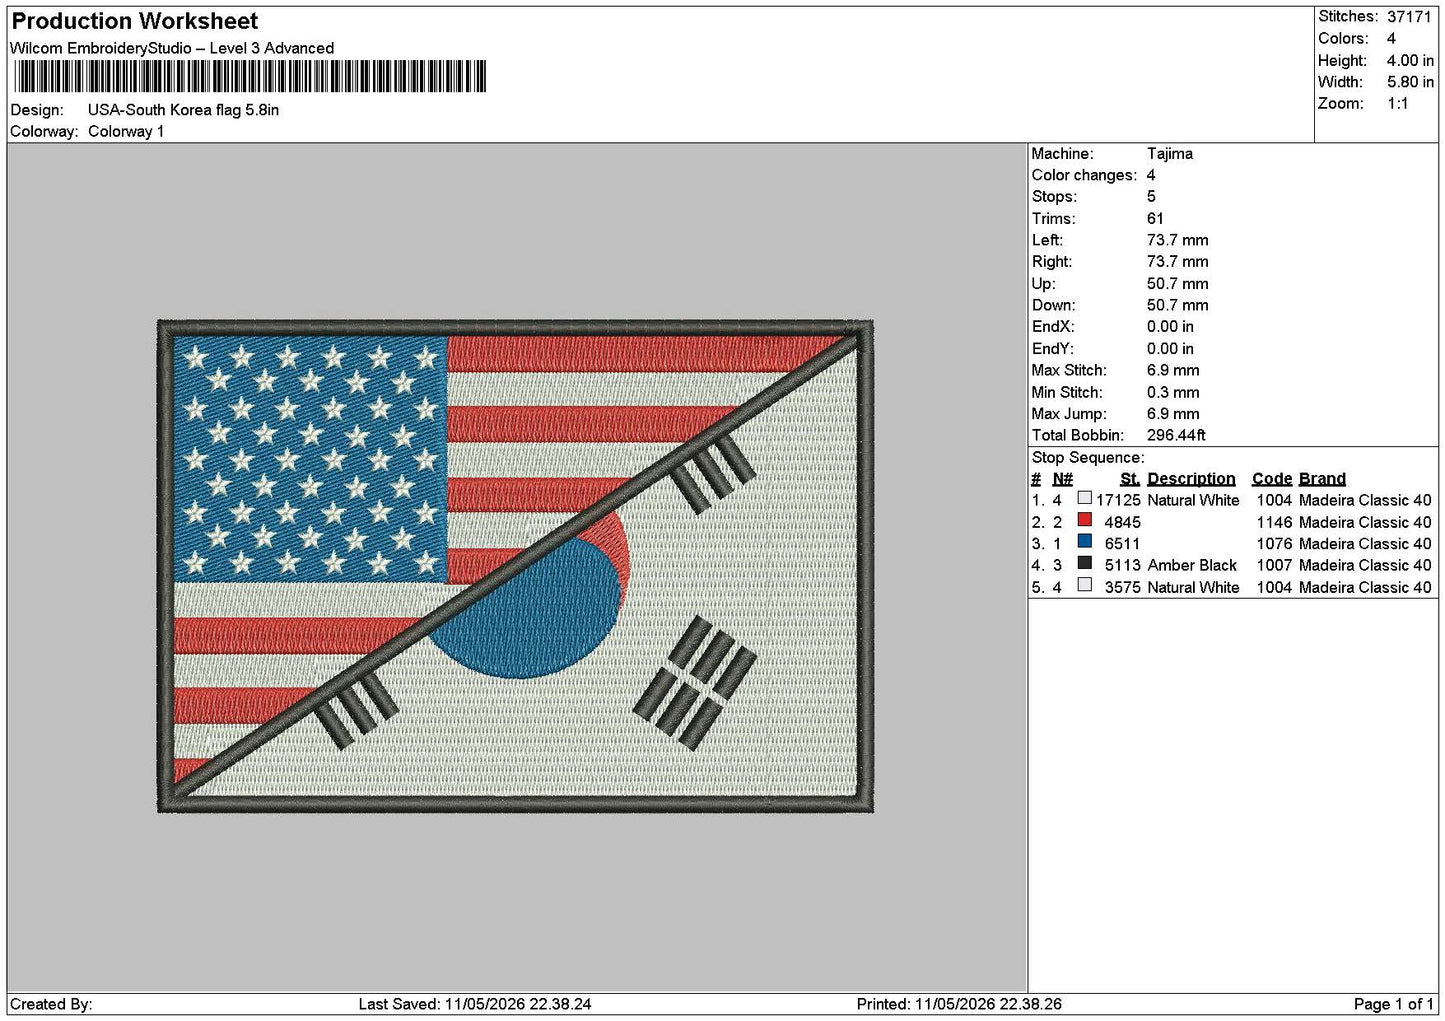Click the 'Last Saved' timestamp in footer
This screenshot has height=1021, width=1445.
tap(475, 1004)
